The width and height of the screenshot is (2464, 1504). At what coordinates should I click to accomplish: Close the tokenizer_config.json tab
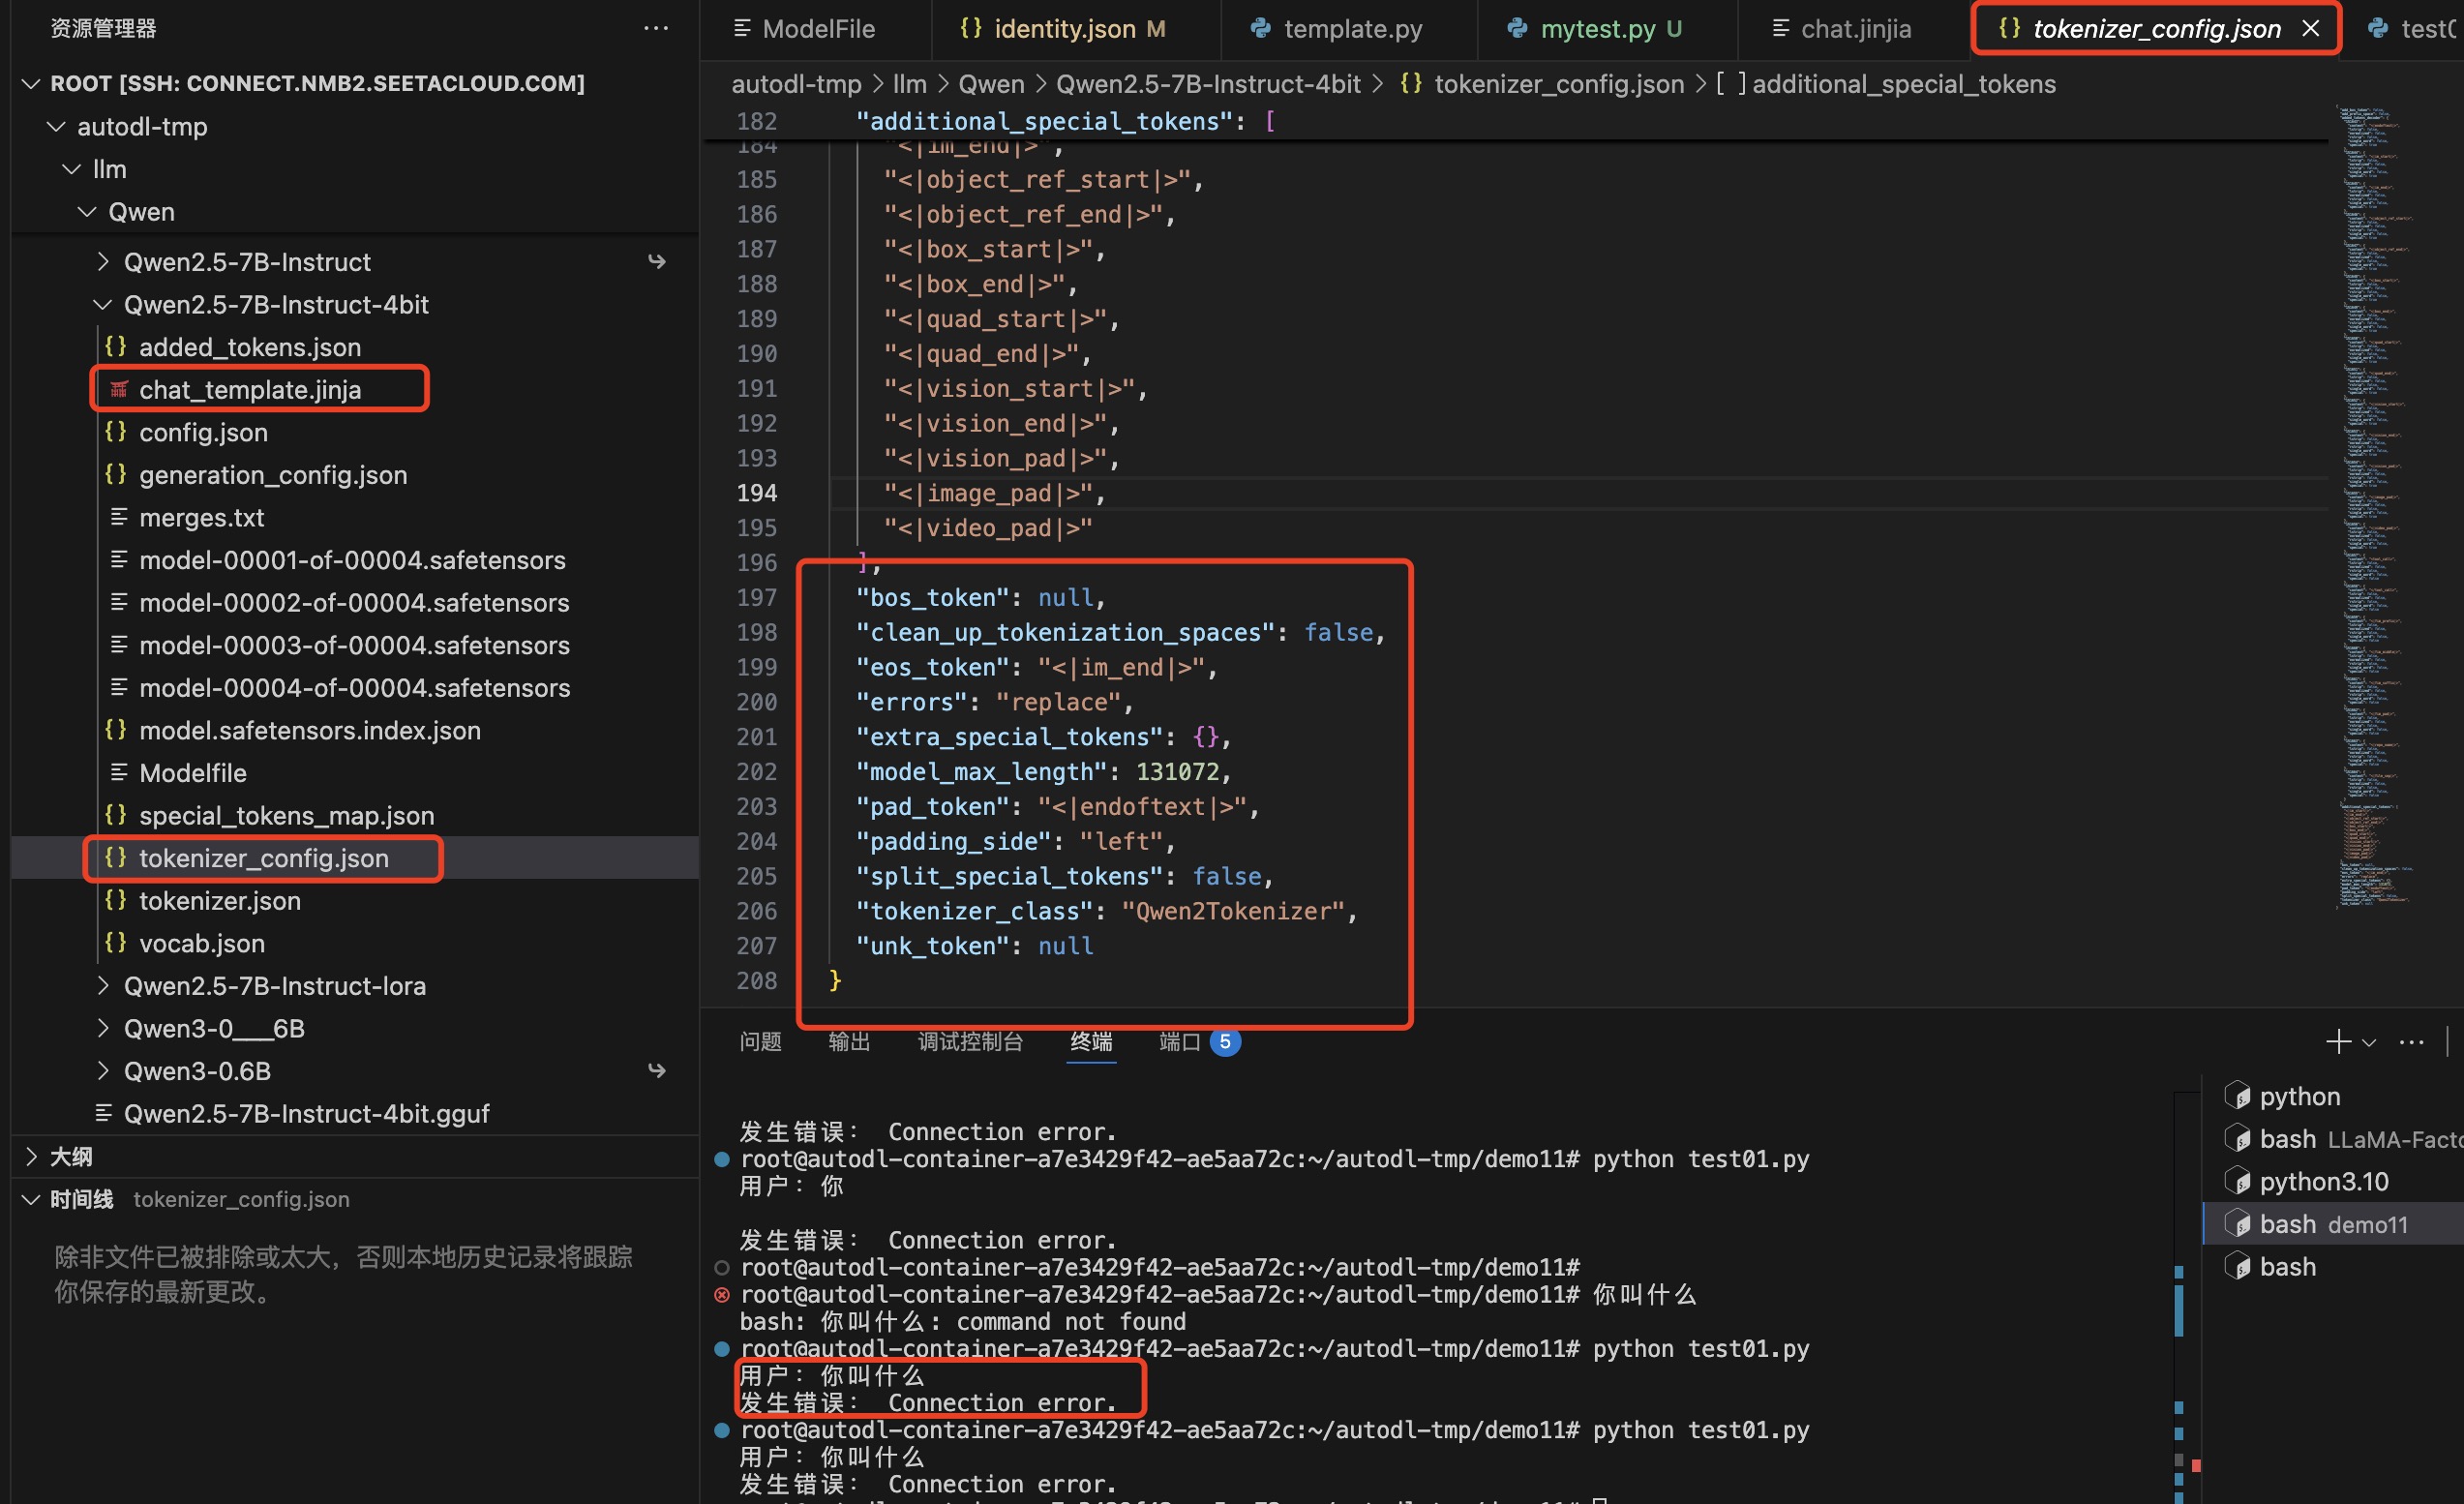[2310, 29]
